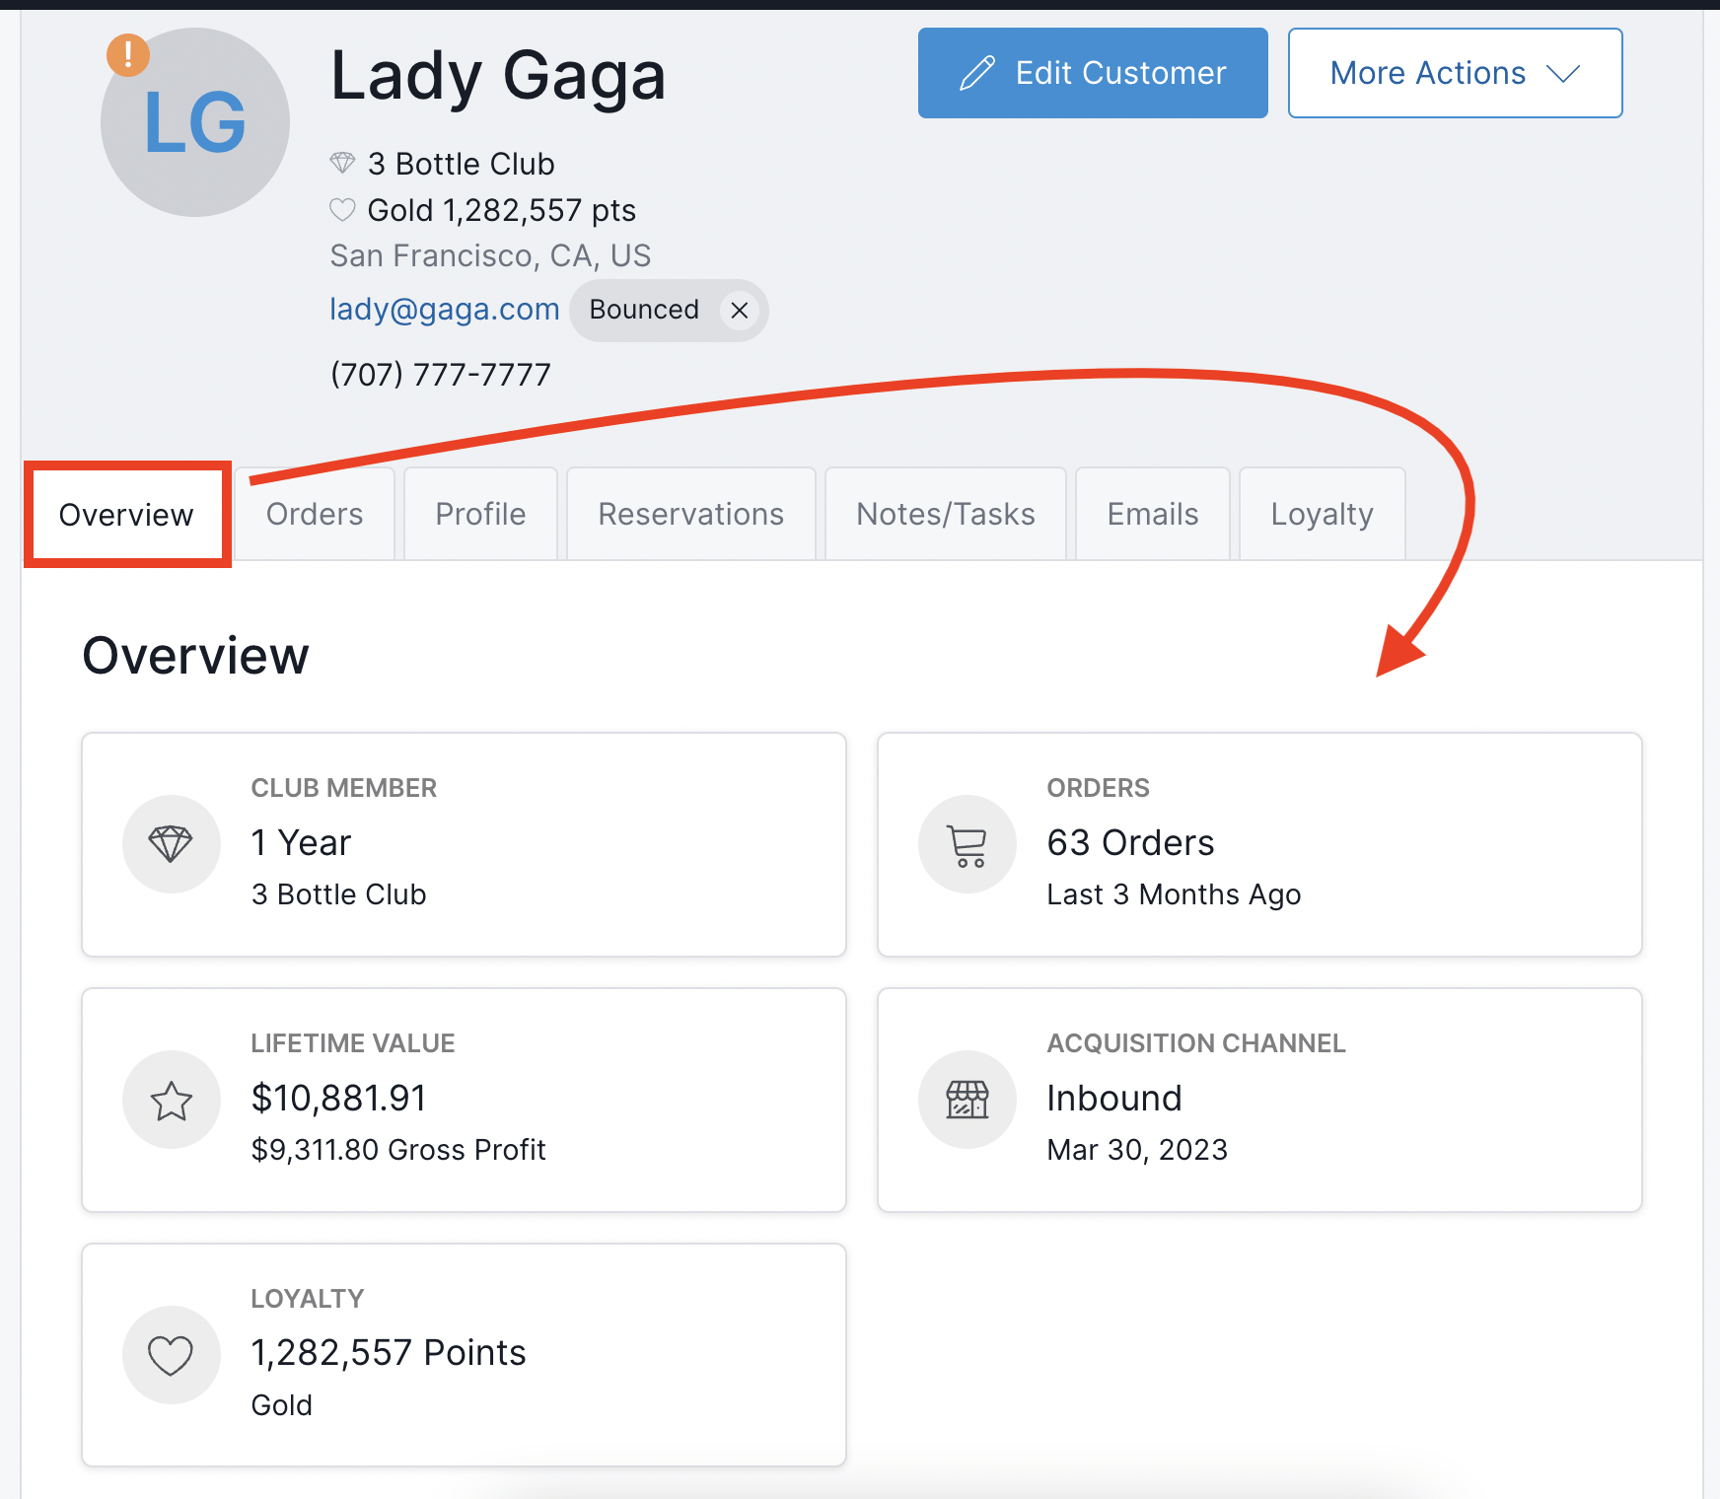Image resolution: width=1720 pixels, height=1499 pixels.
Task: Click the heart Loyalty icon
Action: [x=171, y=1355]
